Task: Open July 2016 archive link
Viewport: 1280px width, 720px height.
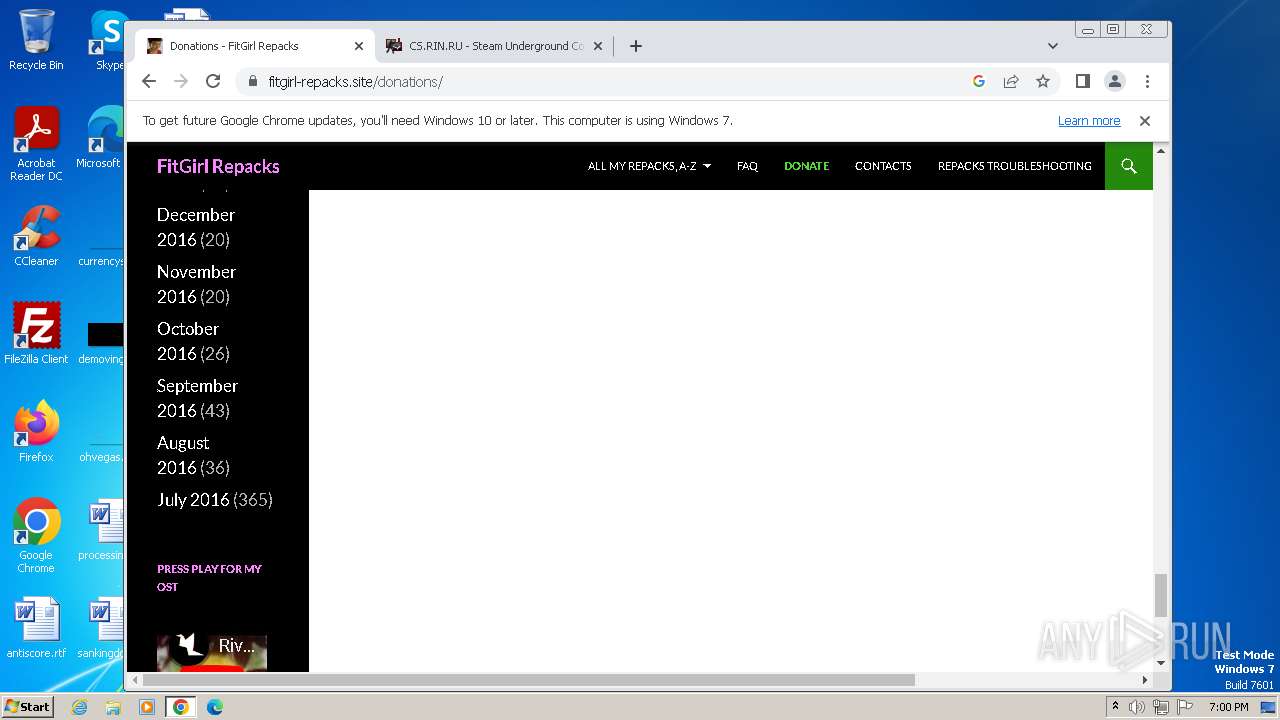Action: tap(193, 499)
